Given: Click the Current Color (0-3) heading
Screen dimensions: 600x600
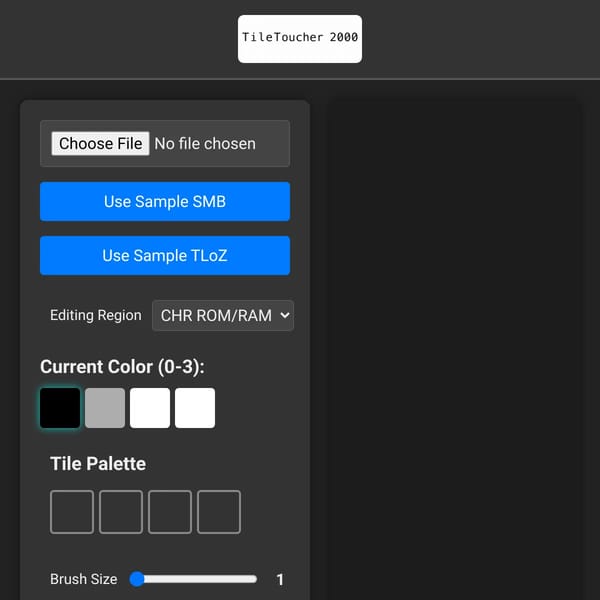Looking at the screenshot, I should [x=122, y=367].
